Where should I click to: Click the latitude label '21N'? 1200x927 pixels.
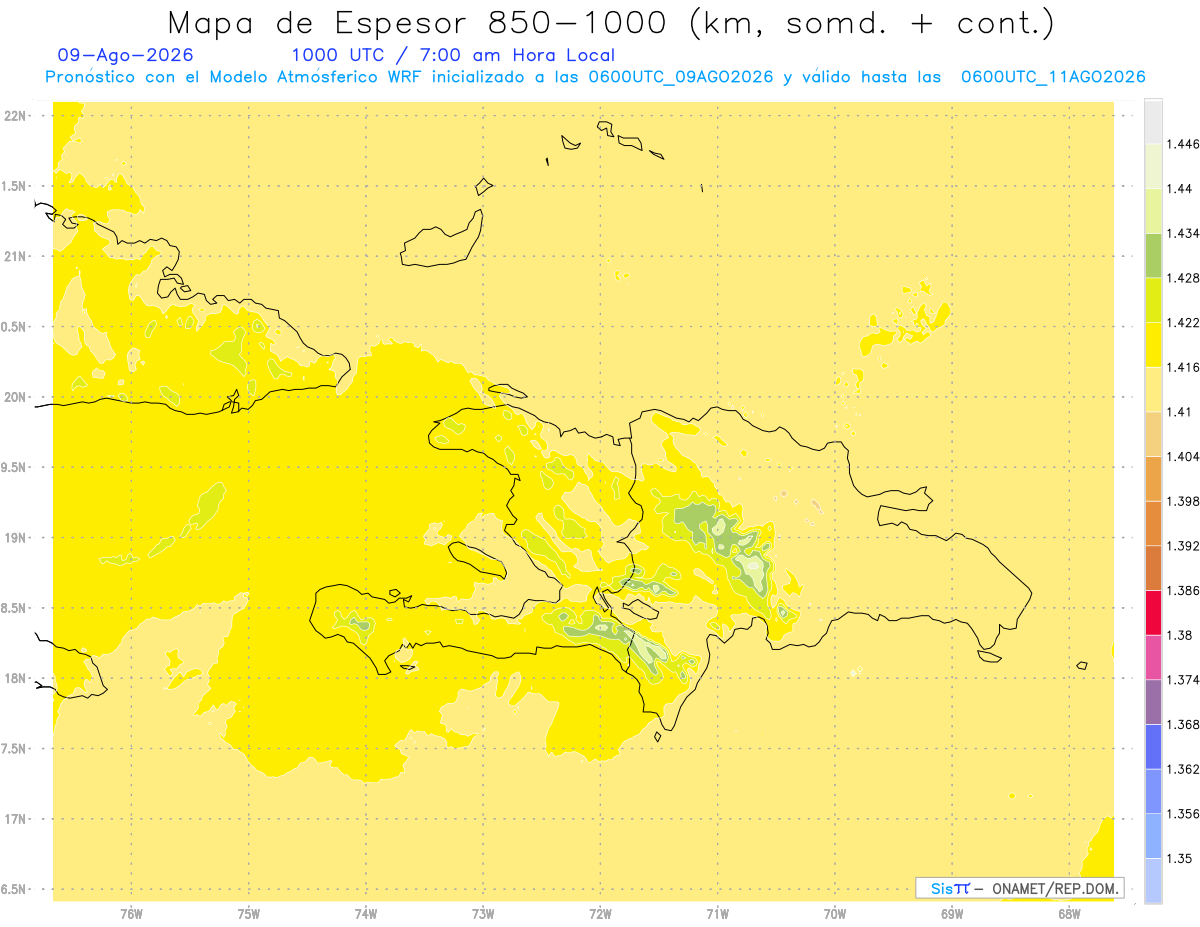[x=16, y=257]
